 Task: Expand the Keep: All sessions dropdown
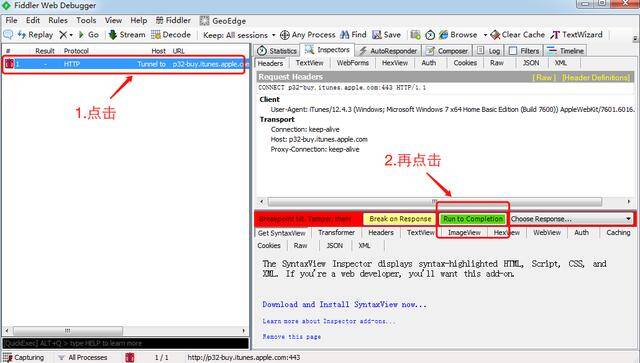273,35
